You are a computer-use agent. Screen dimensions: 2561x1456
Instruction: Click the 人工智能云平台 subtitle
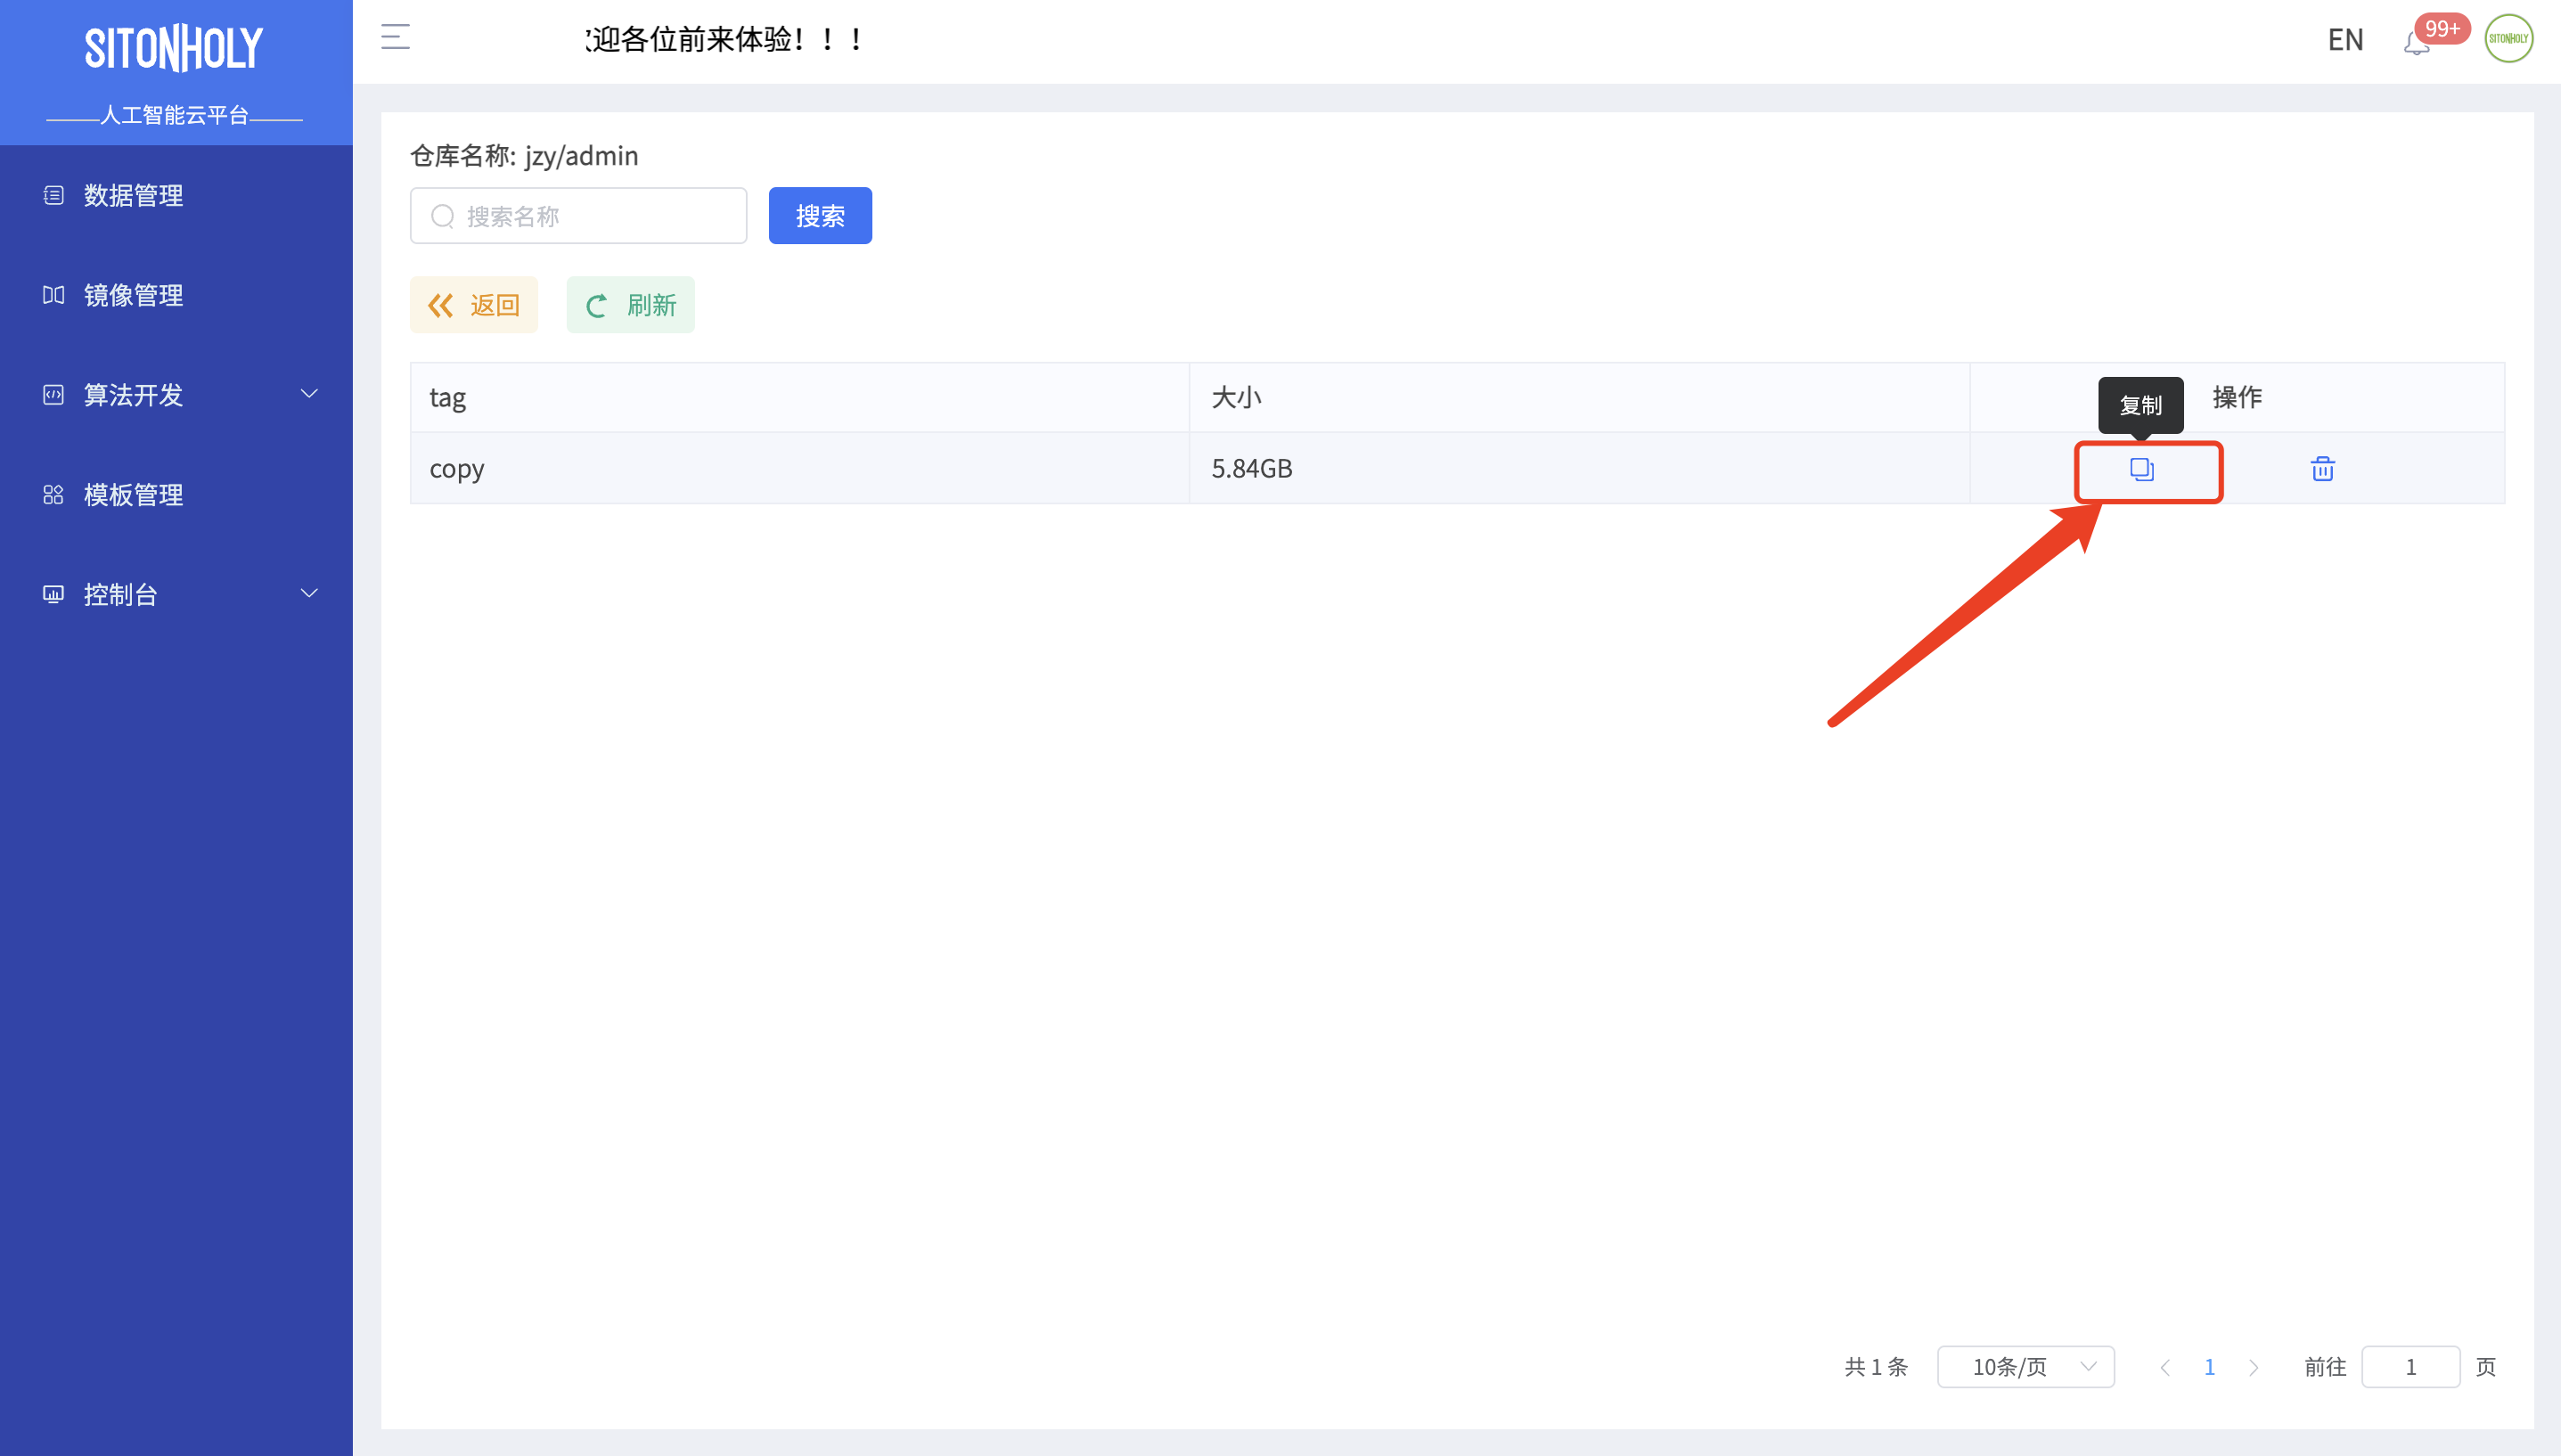(x=174, y=115)
